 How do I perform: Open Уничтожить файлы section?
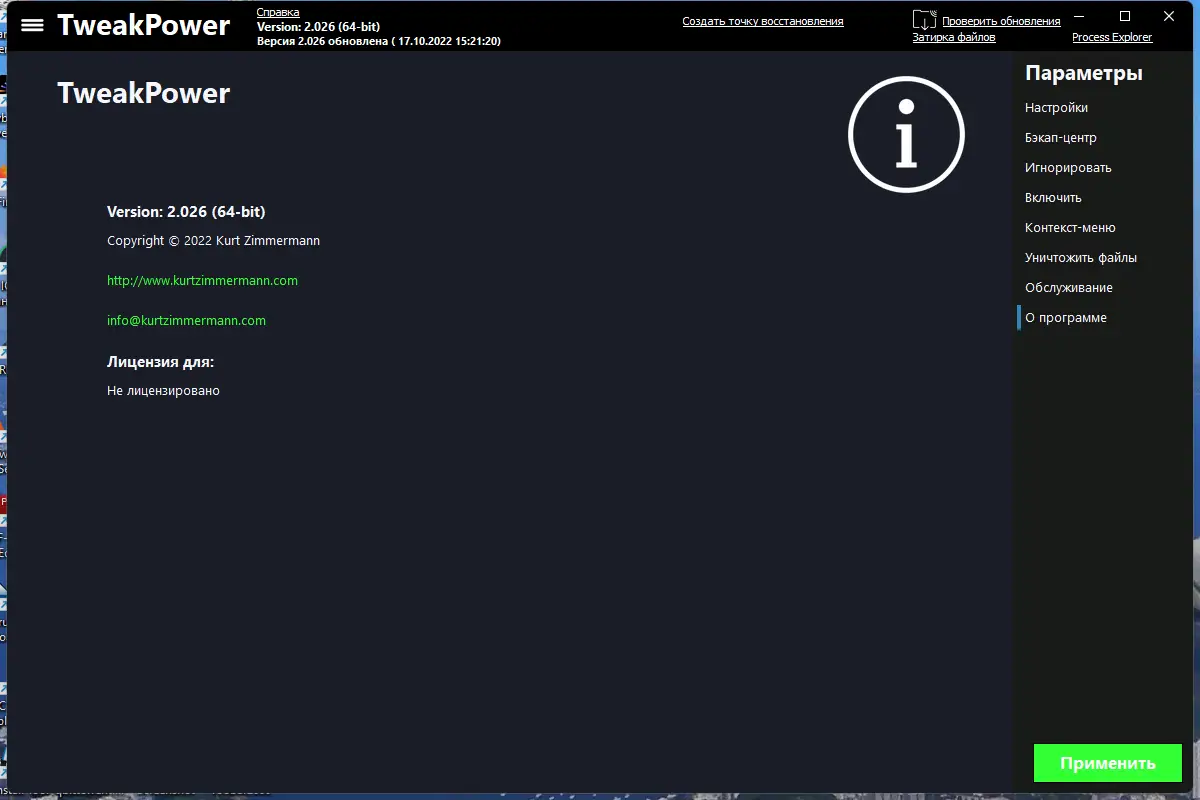pos(1081,258)
